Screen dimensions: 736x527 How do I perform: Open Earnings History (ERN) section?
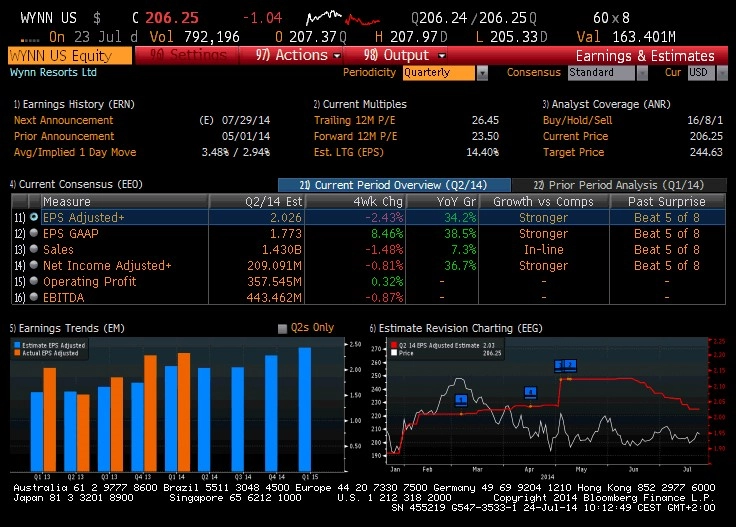click(x=74, y=104)
